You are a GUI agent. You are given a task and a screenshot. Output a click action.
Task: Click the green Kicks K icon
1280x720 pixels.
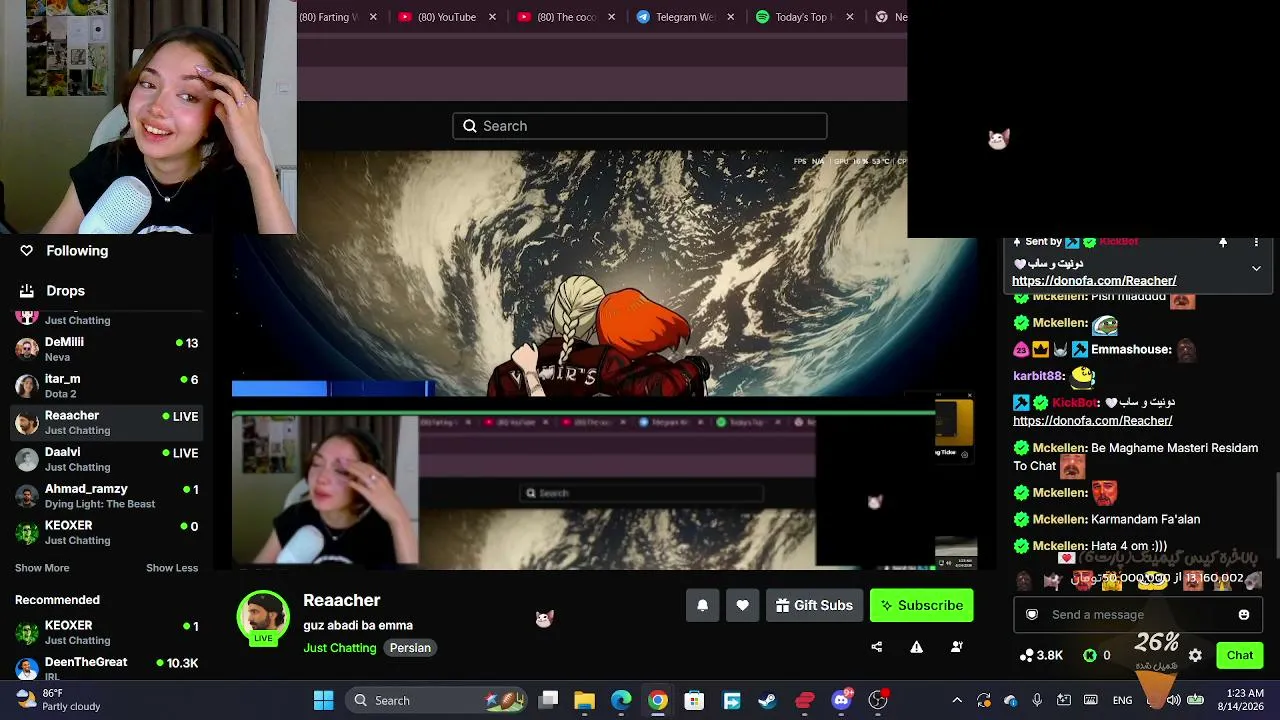pyautogui.click(x=1090, y=656)
